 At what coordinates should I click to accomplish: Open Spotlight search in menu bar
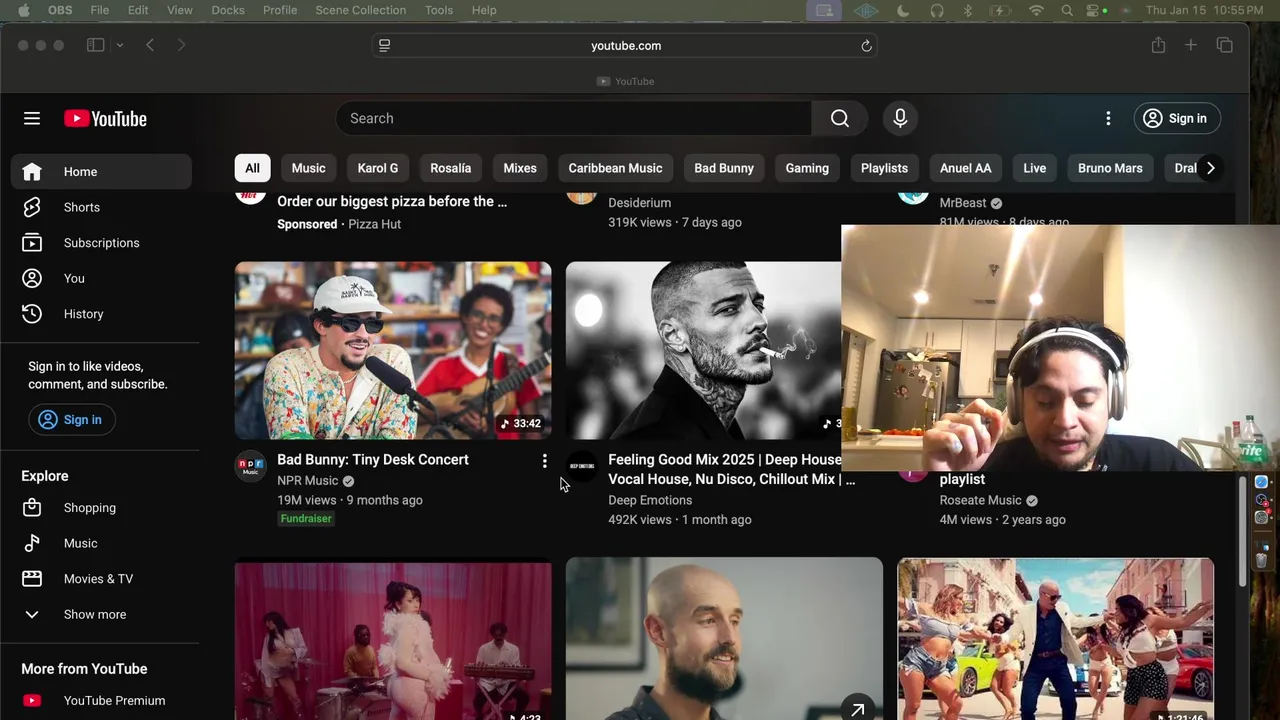1067,10
